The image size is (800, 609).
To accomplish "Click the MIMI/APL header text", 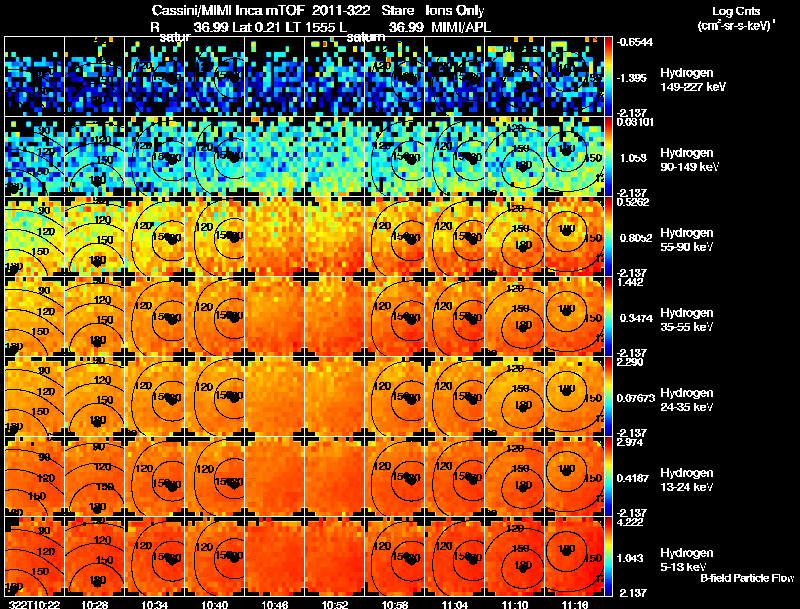I will [x=461, y=27].
